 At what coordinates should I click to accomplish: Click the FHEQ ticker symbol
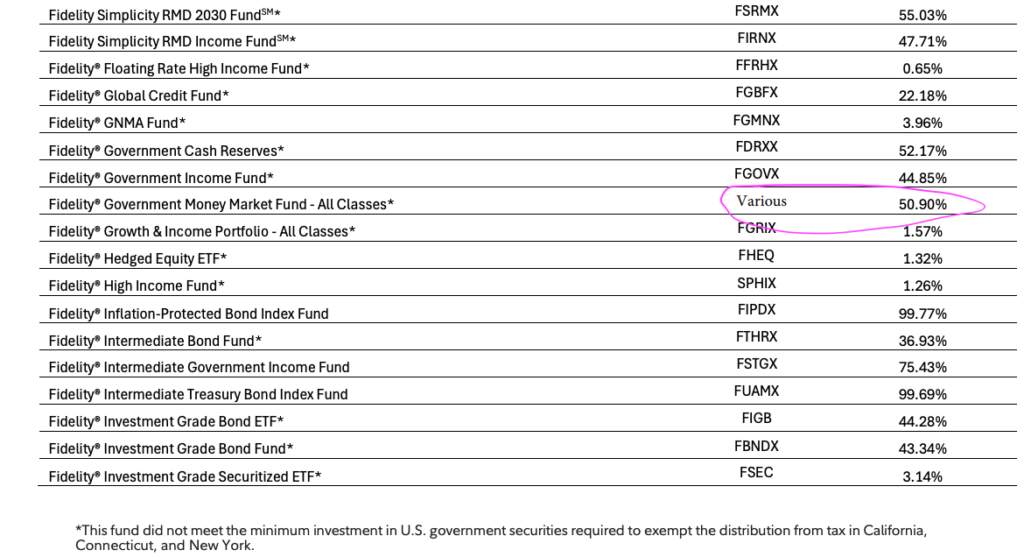tap(756, 255)
